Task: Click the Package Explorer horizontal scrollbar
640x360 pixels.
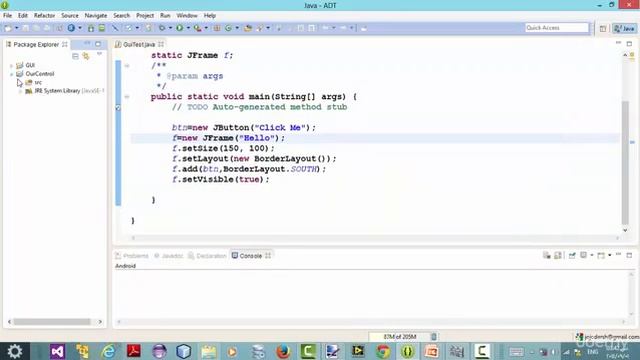Action: click(52, 322)
